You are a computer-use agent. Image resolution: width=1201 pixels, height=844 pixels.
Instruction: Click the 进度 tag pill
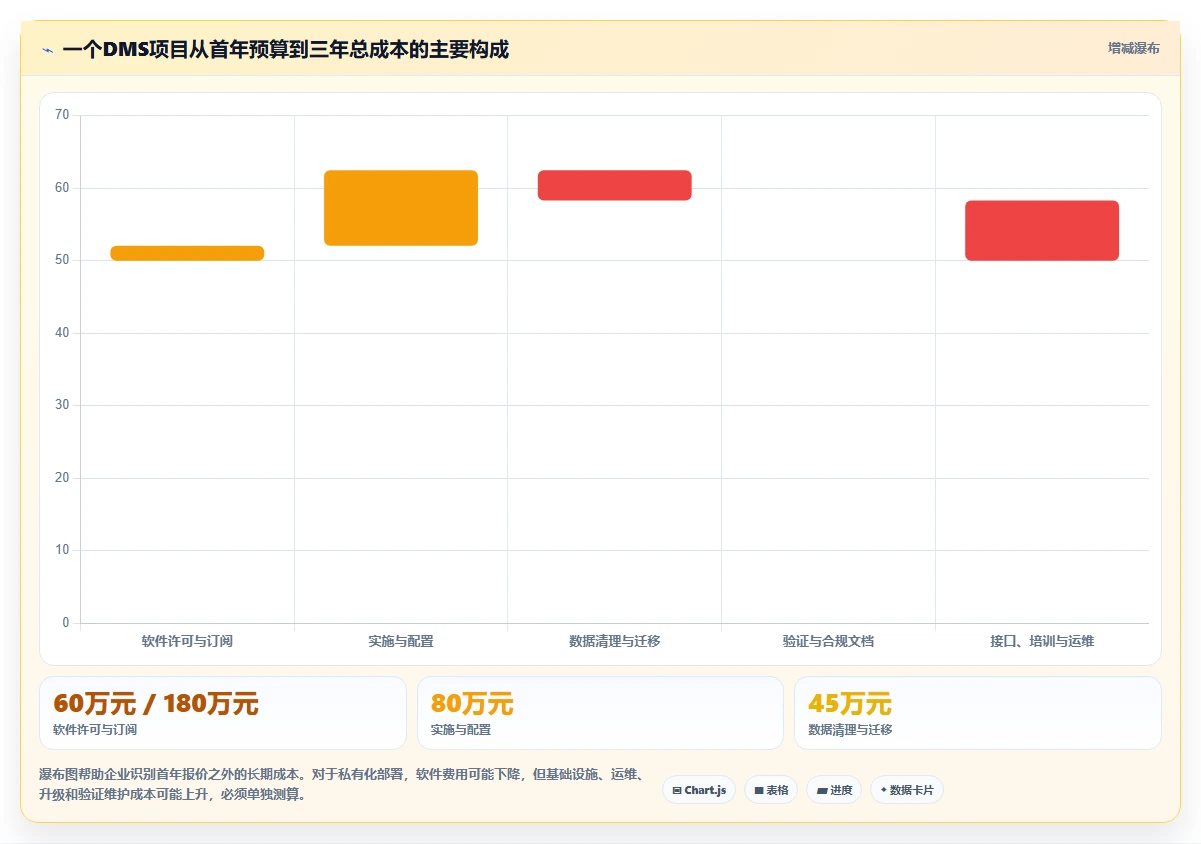(x=834, y=790)
